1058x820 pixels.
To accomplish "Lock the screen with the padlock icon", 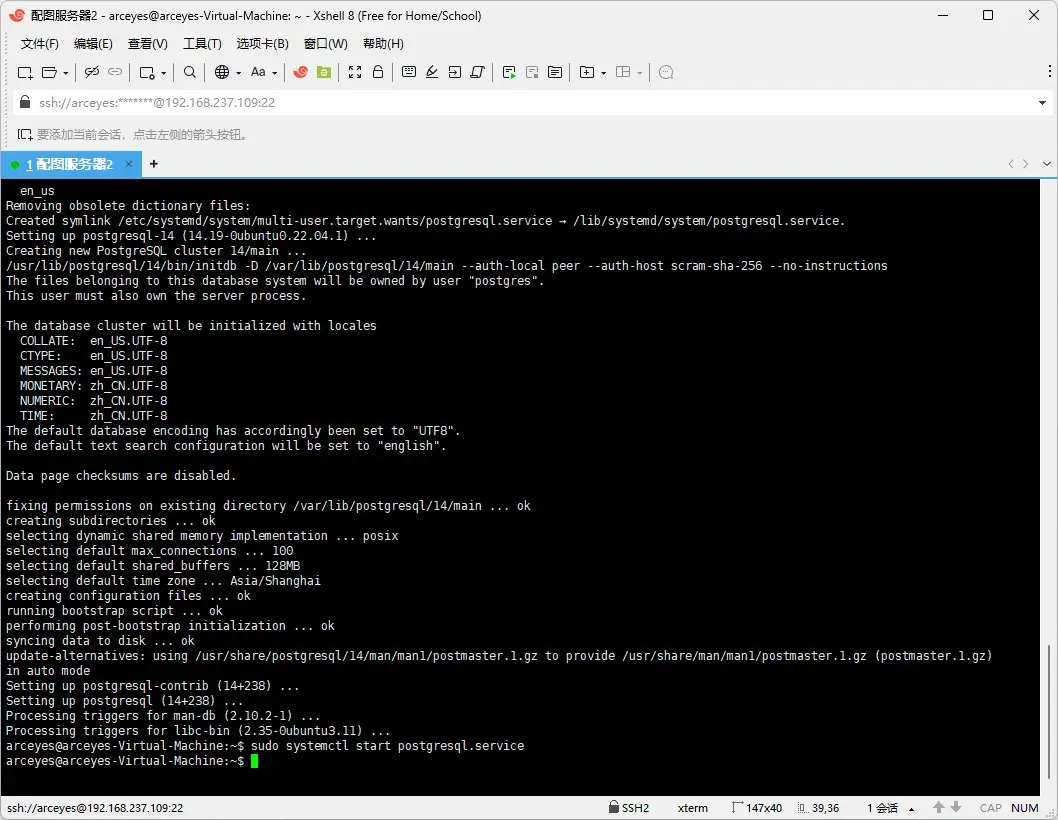I will 378,72.
